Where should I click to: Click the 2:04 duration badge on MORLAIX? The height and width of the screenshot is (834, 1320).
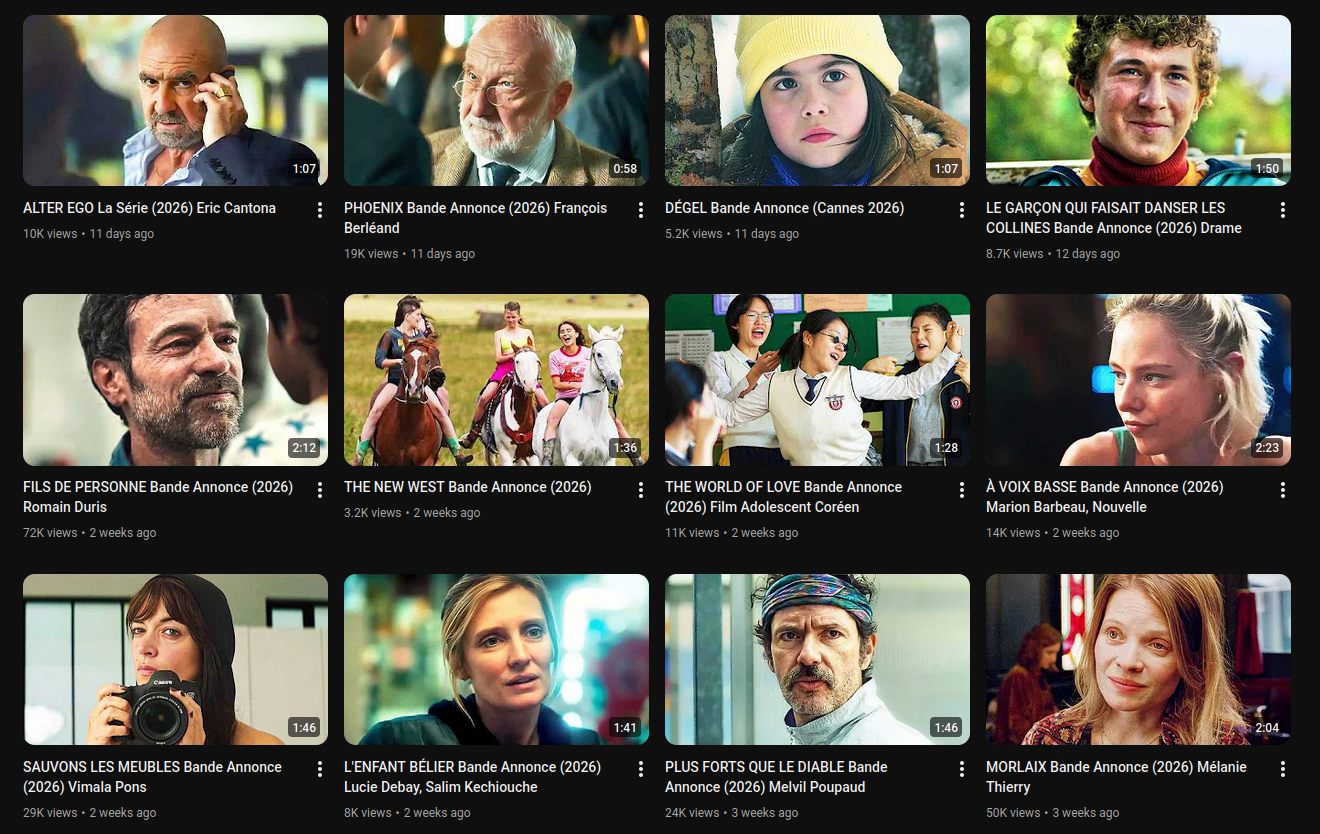pos(1267,728)
